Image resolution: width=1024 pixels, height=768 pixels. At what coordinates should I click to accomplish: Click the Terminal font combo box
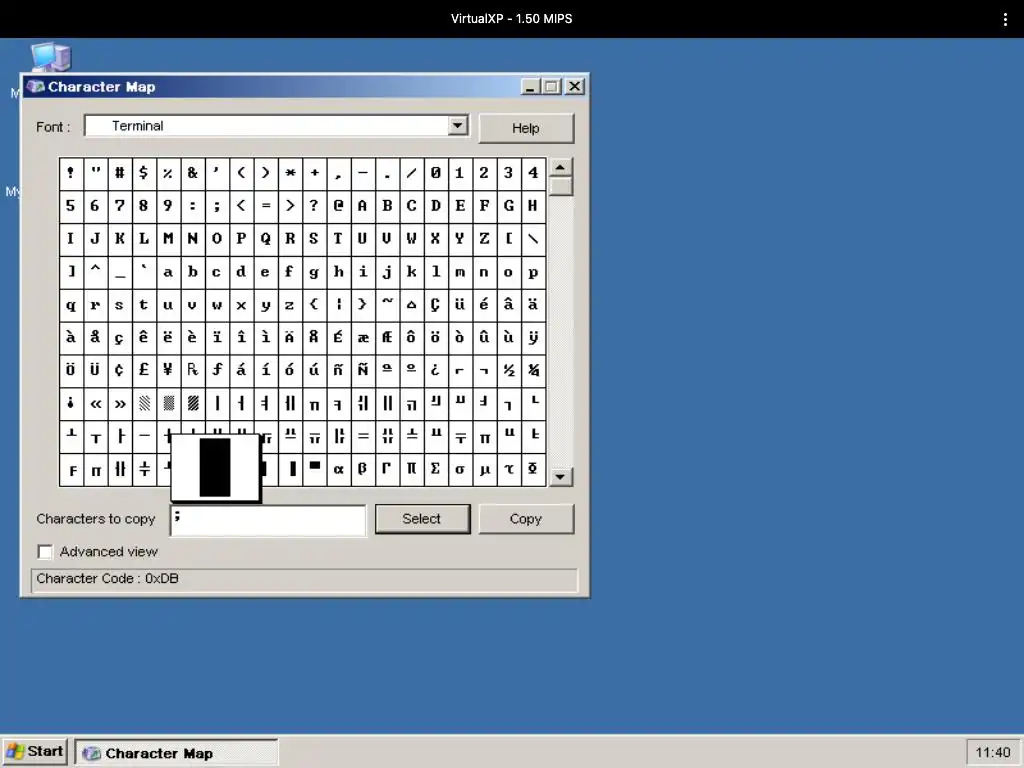[x=276, y=125]
